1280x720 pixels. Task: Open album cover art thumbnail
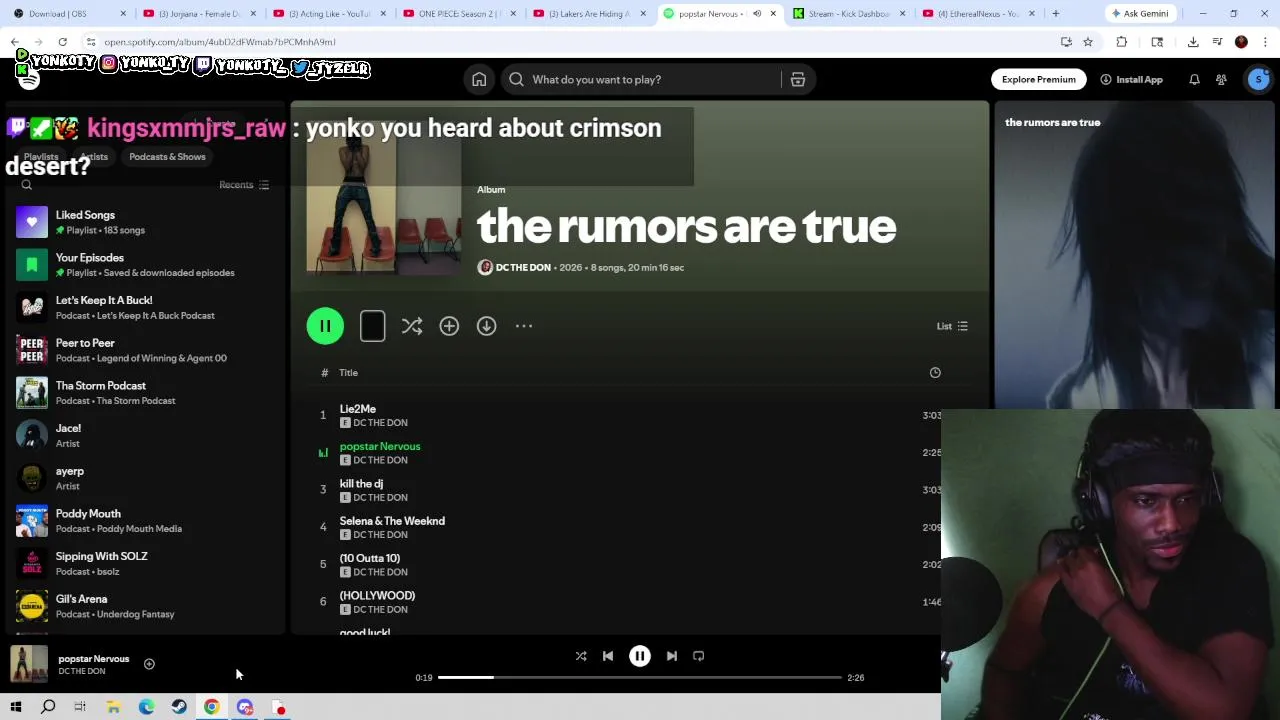(383, 198)
